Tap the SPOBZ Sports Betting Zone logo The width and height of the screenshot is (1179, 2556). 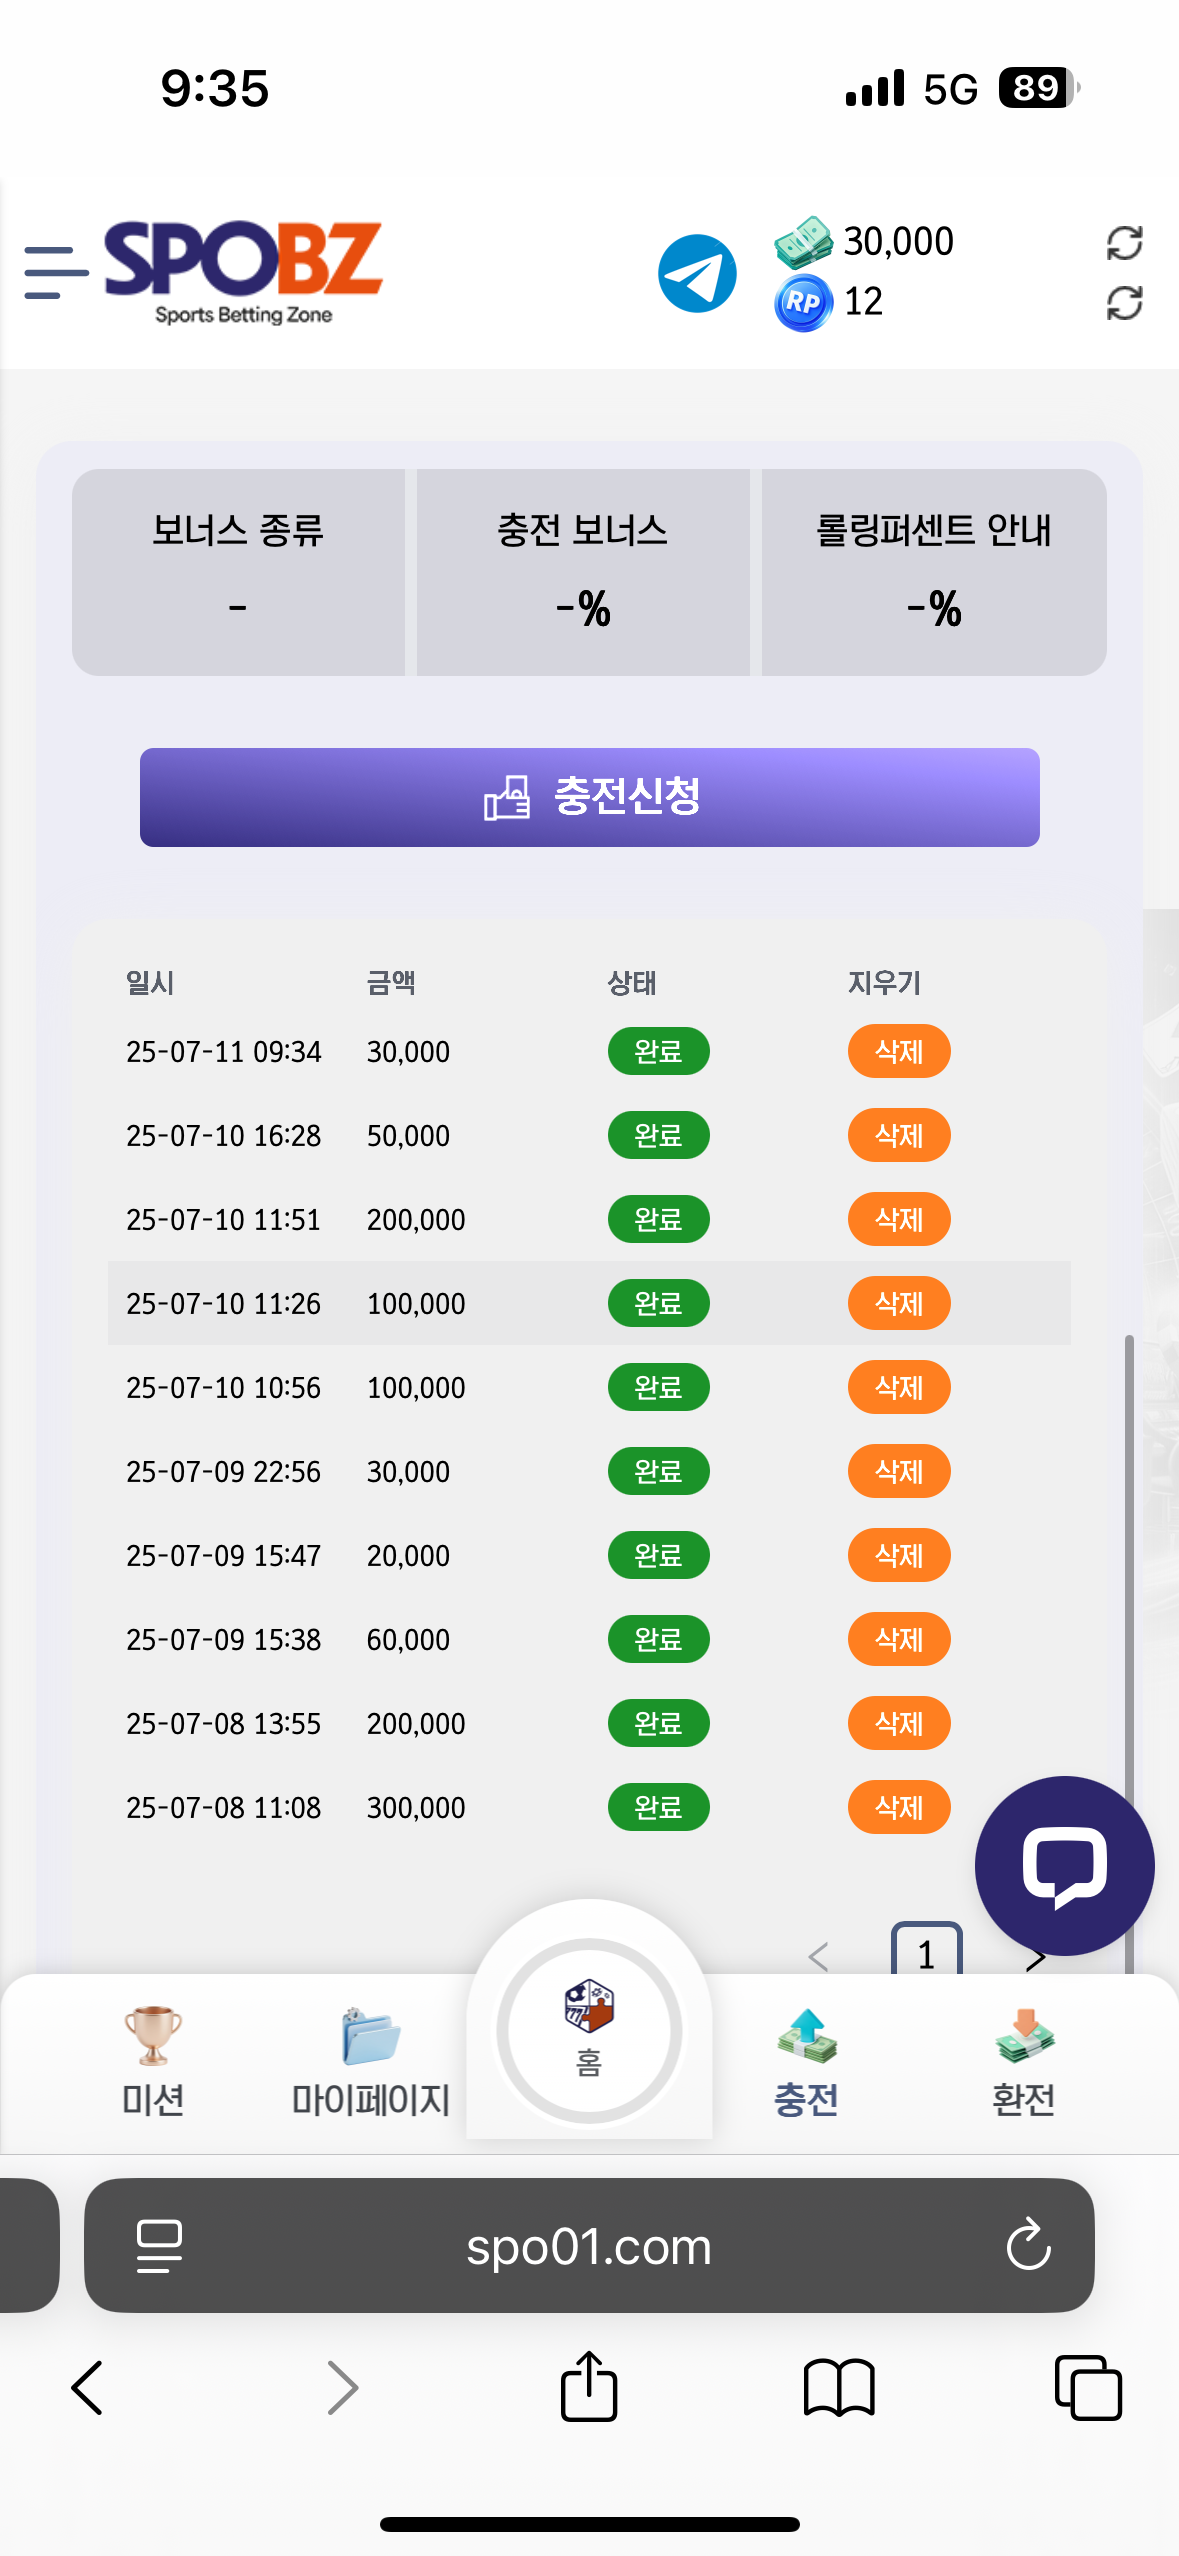243,272
